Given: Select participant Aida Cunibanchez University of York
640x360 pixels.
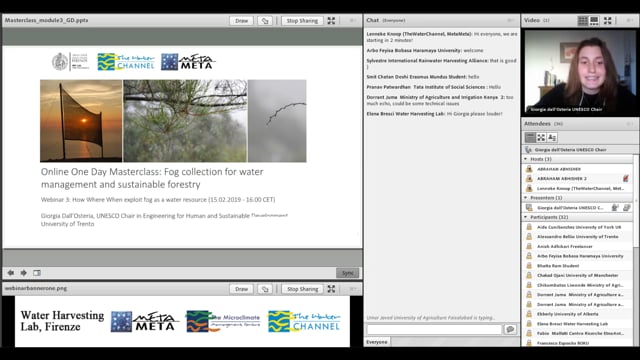Looking at the screenshot, I should pyautogui.click(x=578, y=227).
